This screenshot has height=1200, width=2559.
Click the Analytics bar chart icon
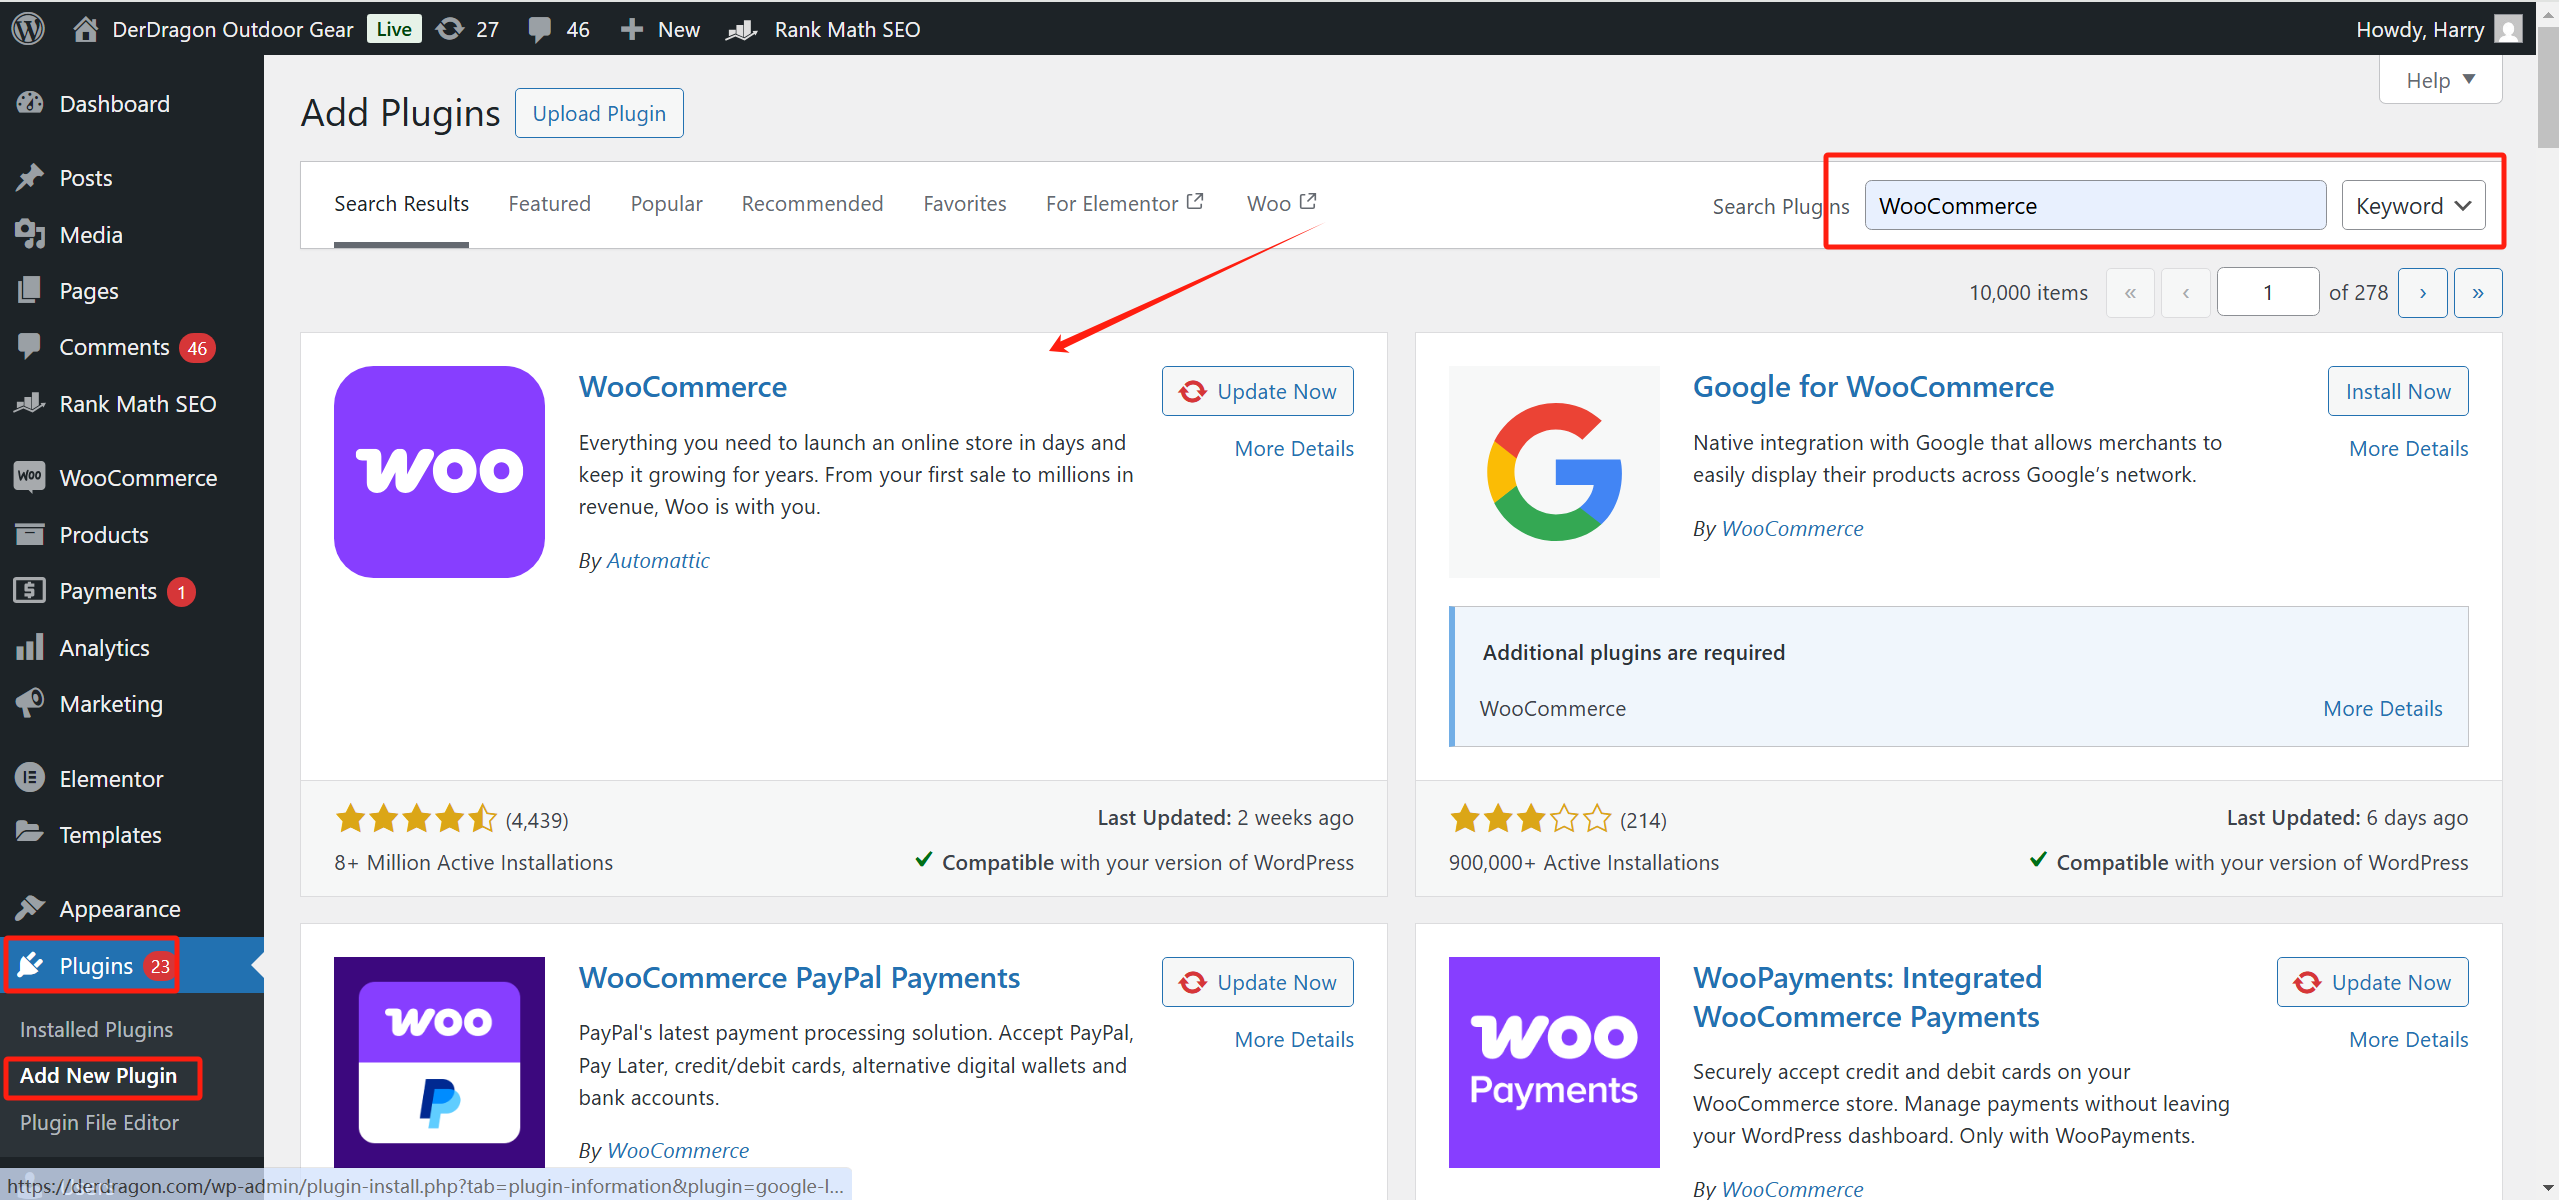point(30,648)
